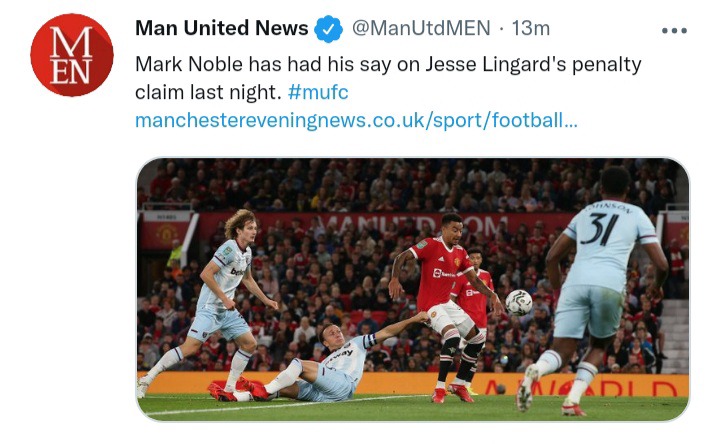Click the football in the photo
Viewport: 720px width, 444px height.
pos(518,303)
